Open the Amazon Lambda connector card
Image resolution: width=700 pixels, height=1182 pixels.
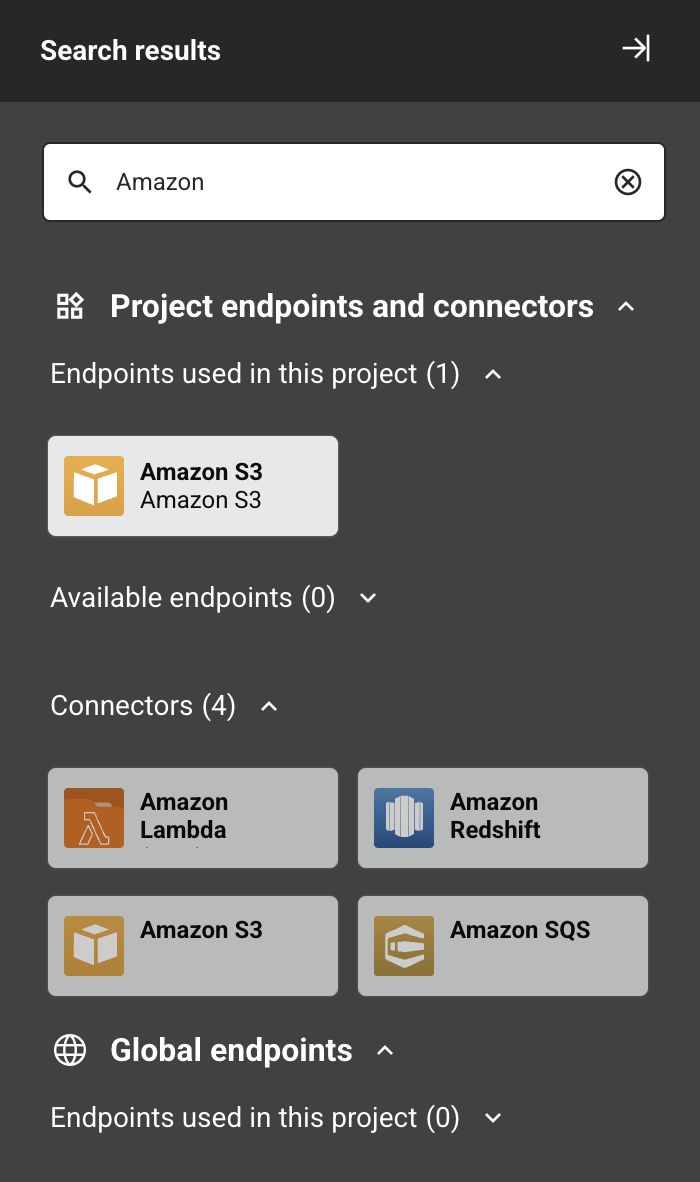pyautogui.click(x=193, y=817)
